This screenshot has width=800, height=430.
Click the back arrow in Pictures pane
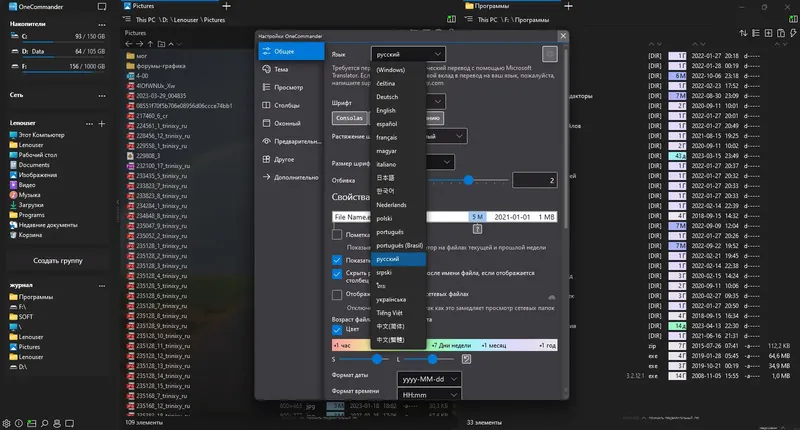point(129,44)
